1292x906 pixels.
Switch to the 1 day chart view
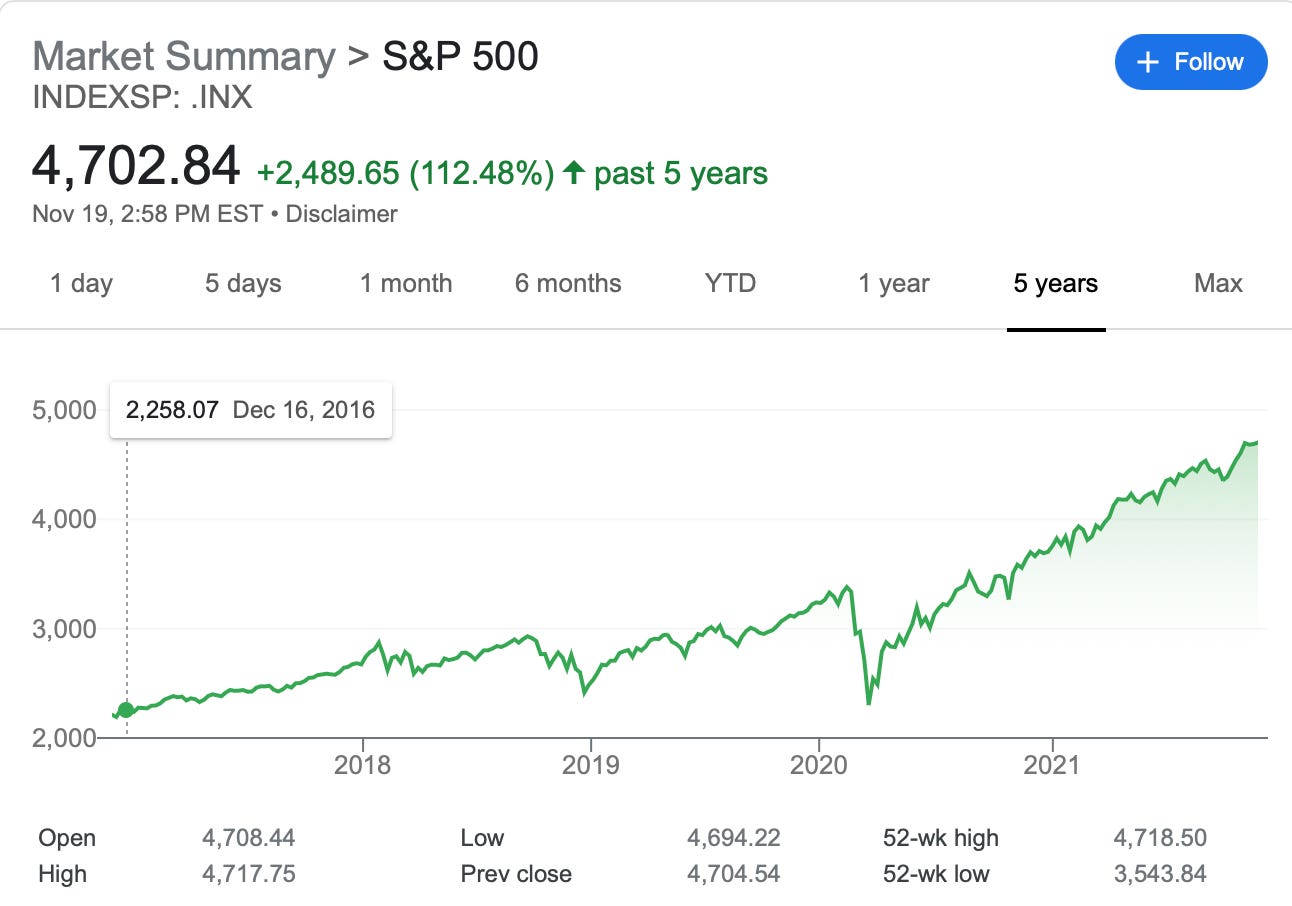click(80, 283)
